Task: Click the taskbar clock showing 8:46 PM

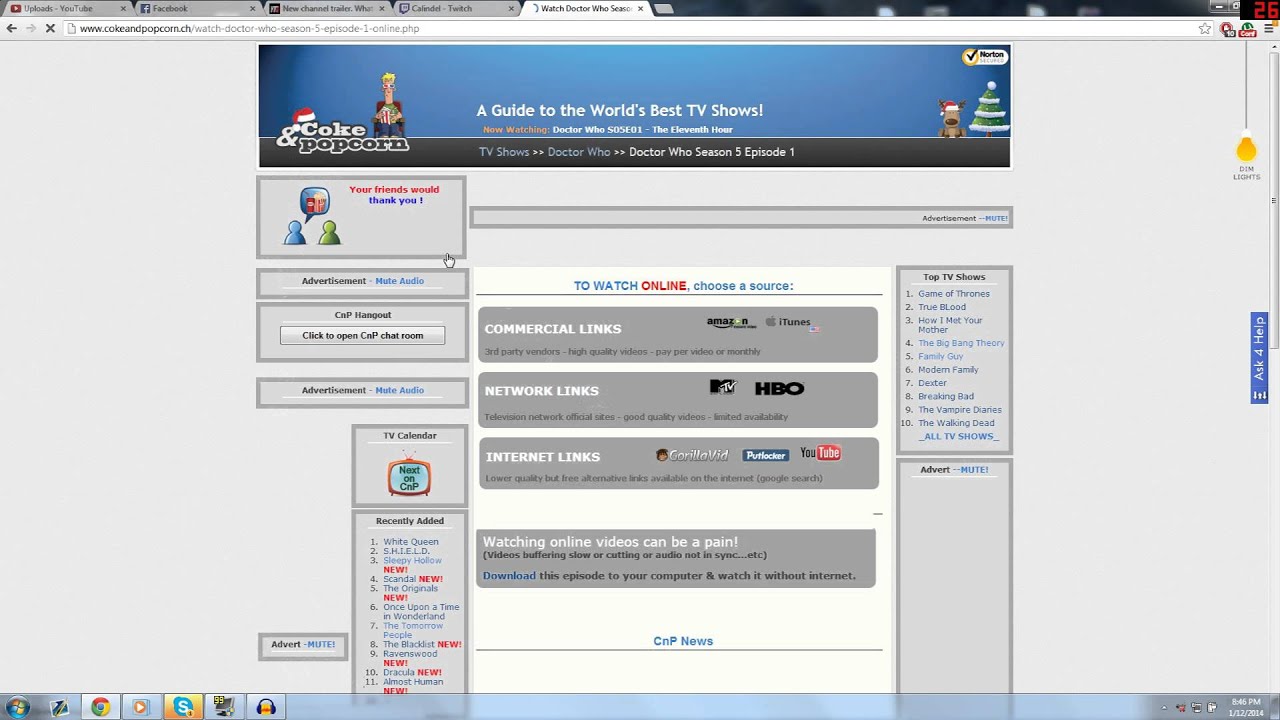Action: pyautogui.click(x=1246, y=707)
